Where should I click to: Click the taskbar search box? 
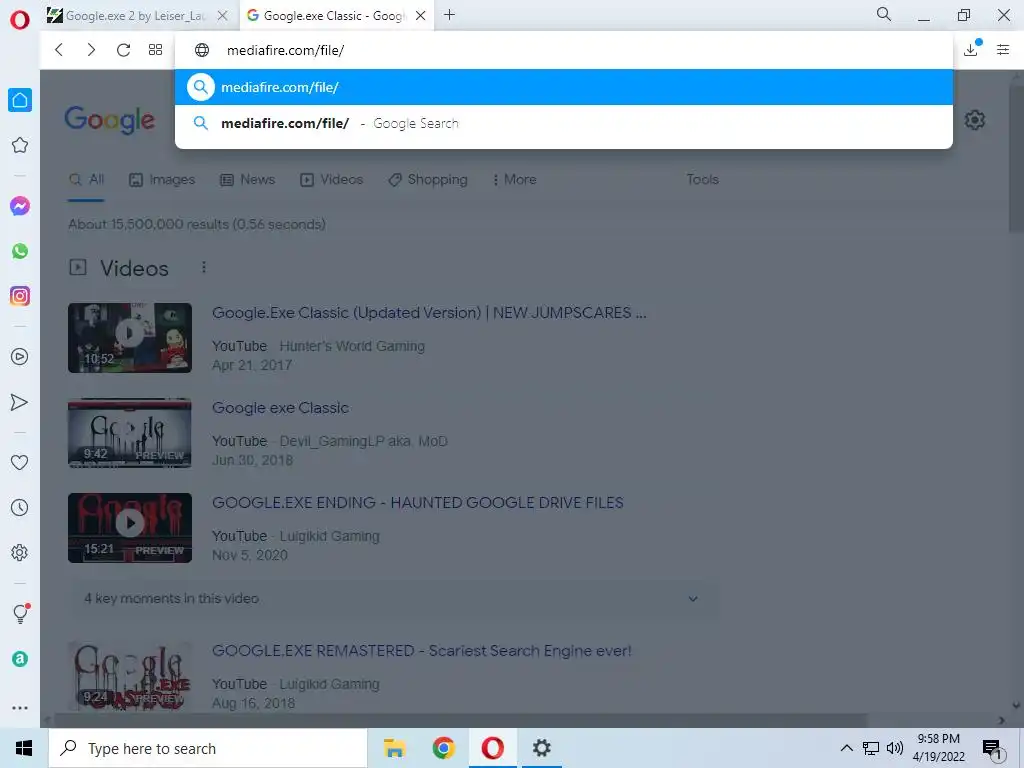[x=208, y=748]
